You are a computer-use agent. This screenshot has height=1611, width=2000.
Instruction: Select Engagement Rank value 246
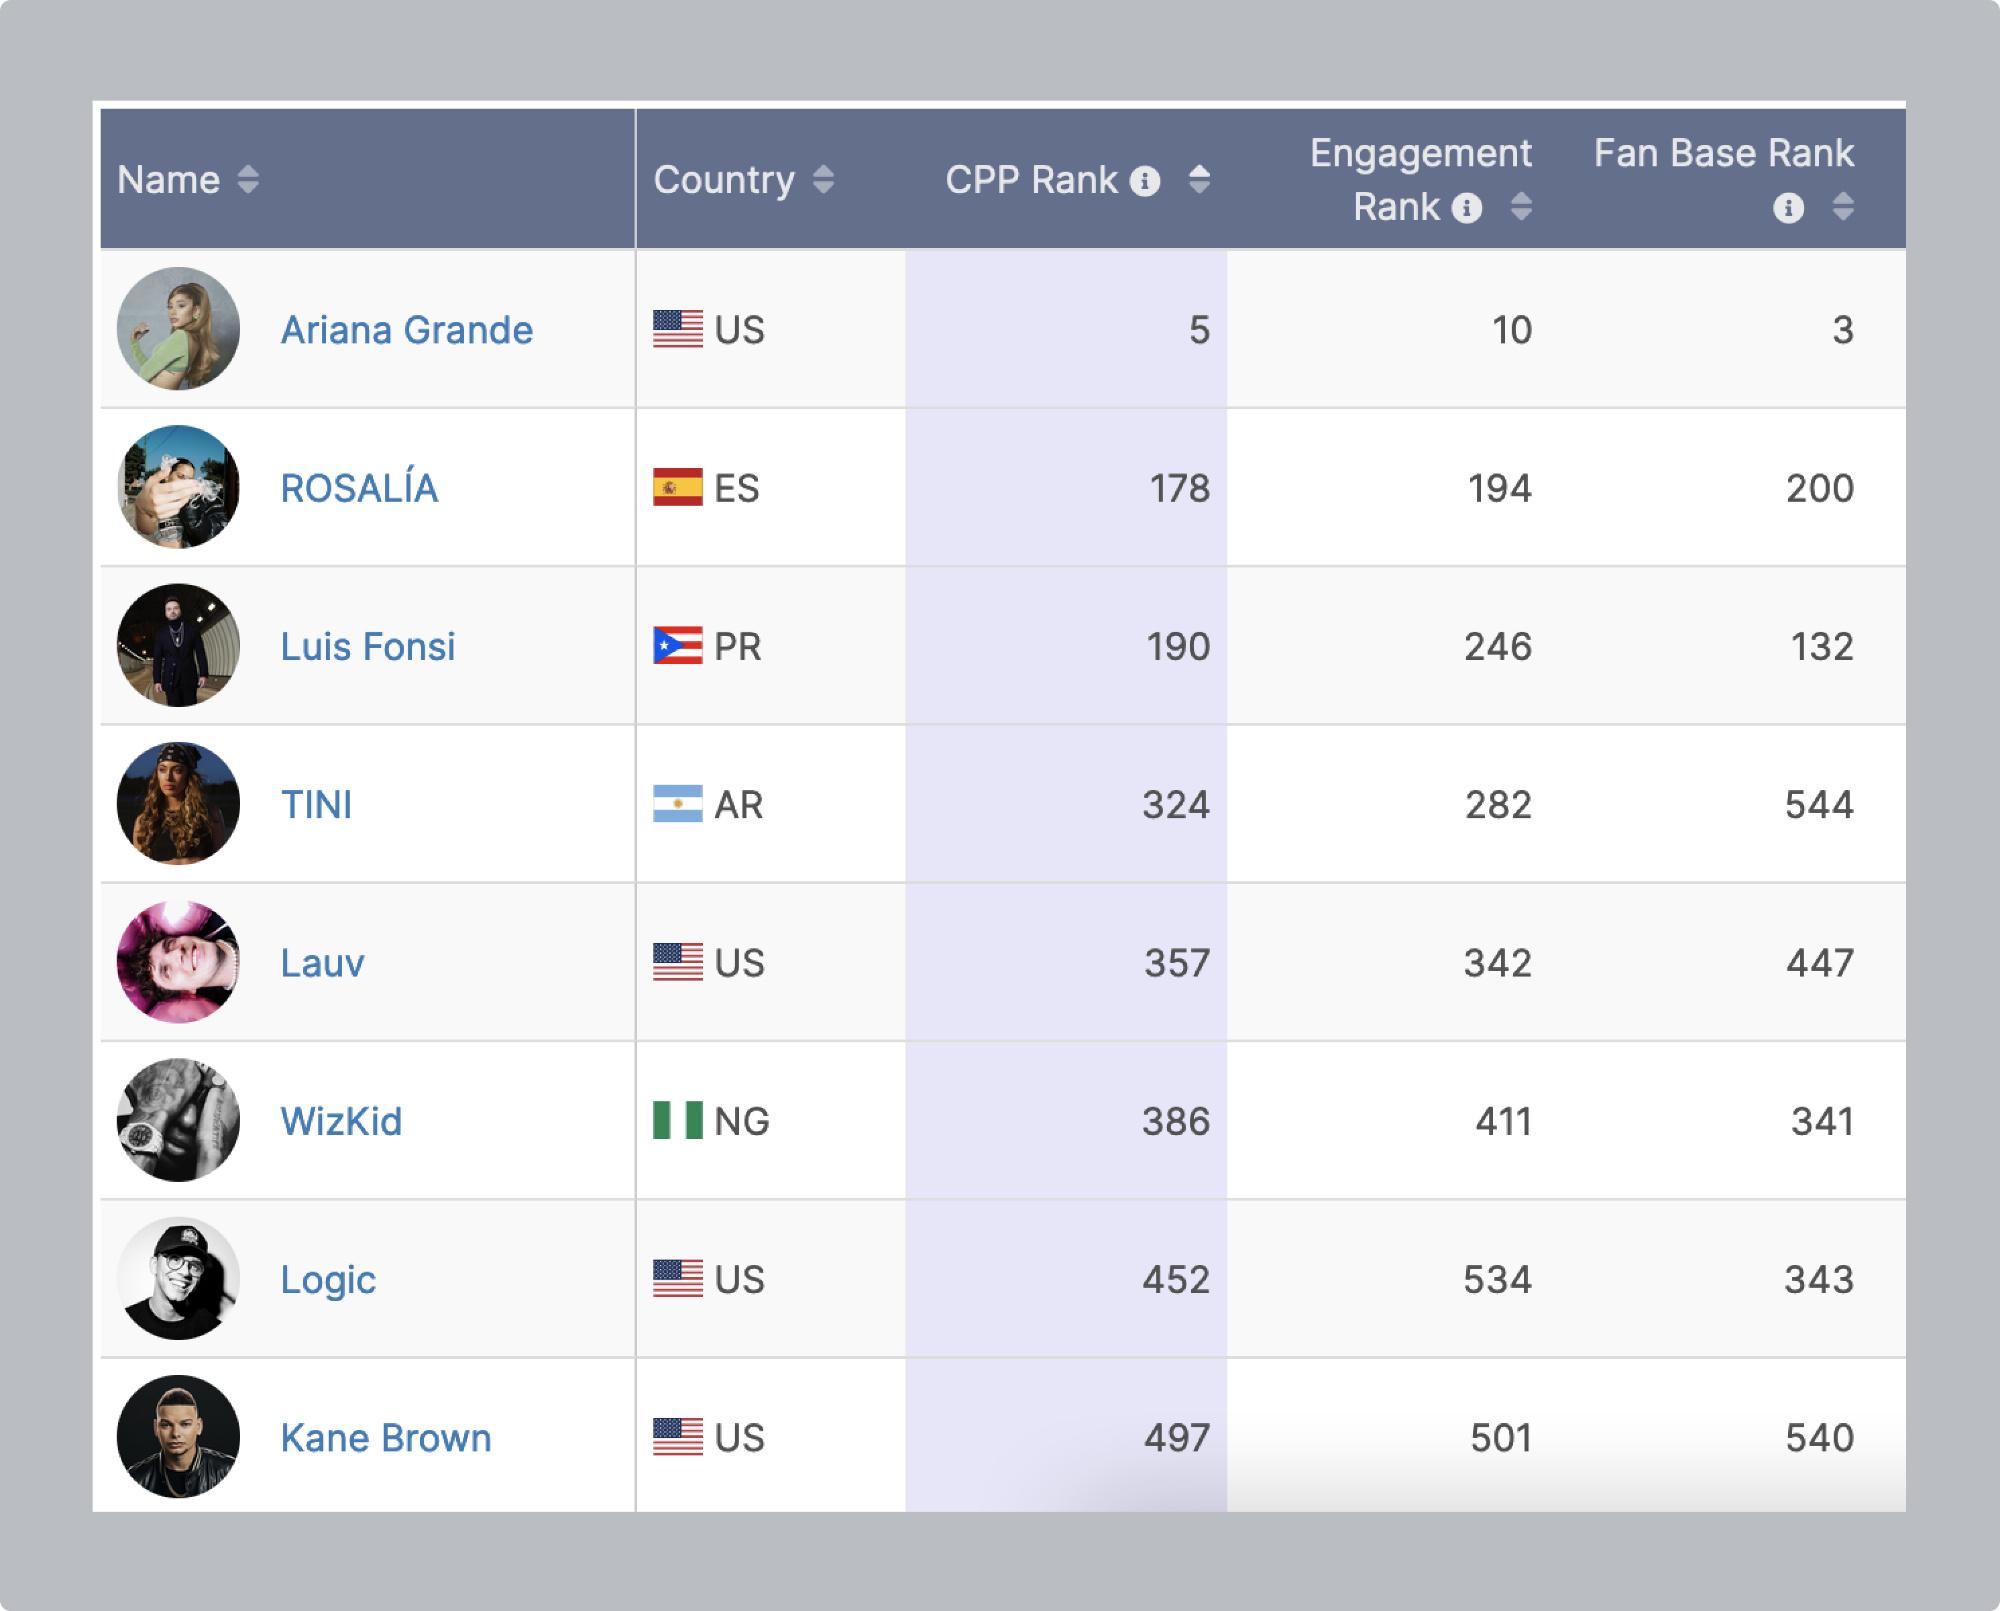tap(1498, 647)
